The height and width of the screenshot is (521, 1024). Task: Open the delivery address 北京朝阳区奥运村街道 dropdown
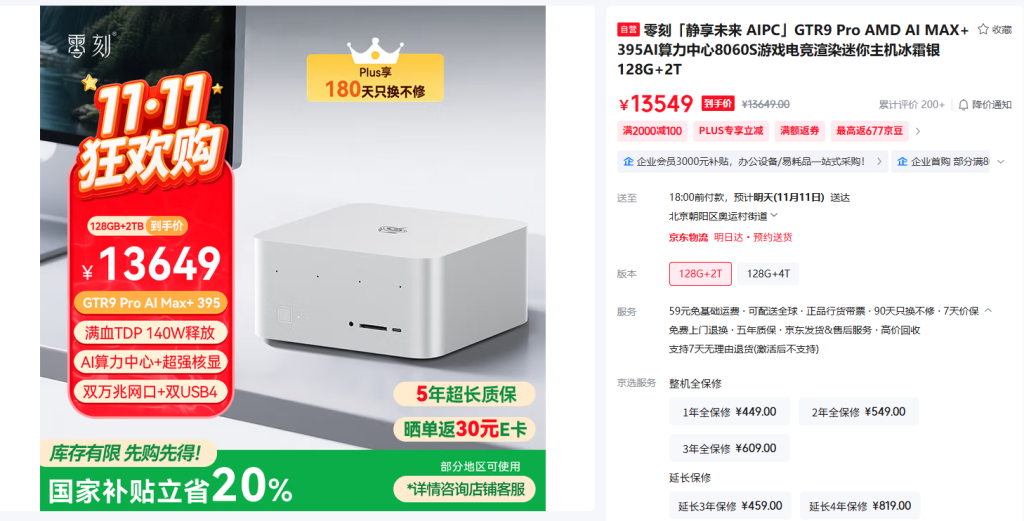(x=723, y=216)
